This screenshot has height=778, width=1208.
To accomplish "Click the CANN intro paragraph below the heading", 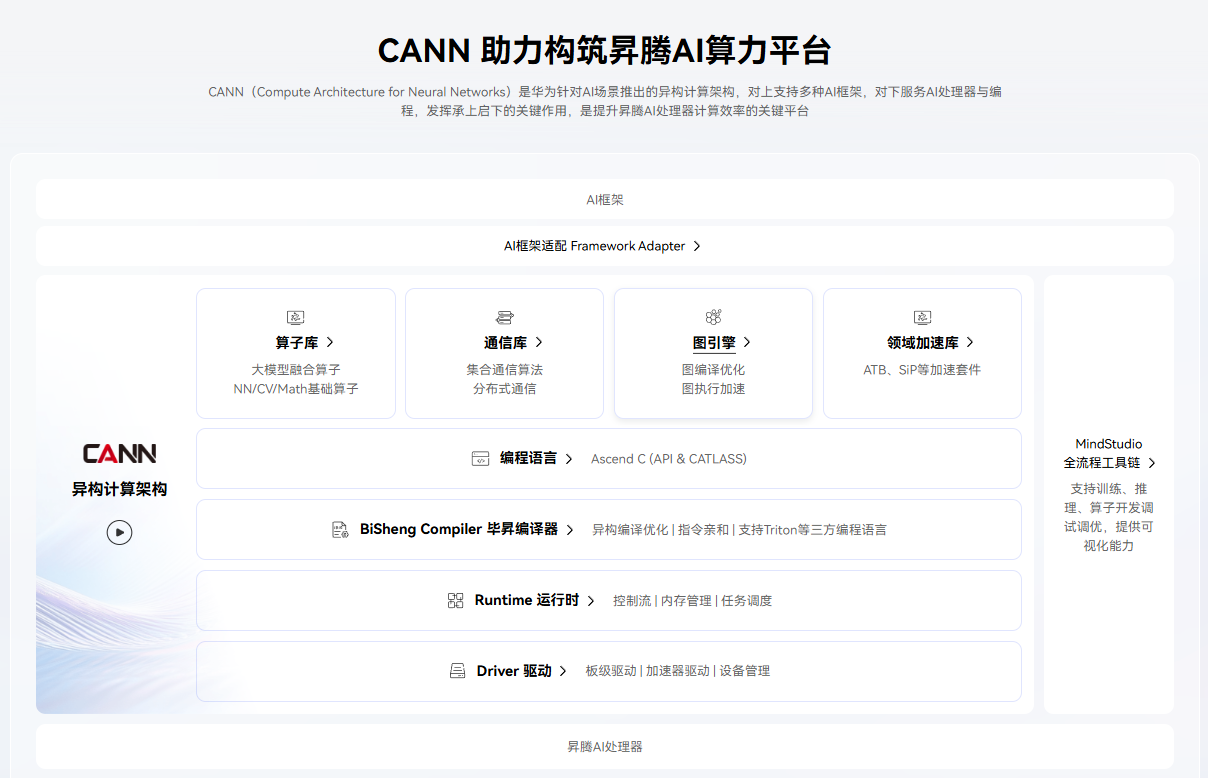I will click(605, 101).
